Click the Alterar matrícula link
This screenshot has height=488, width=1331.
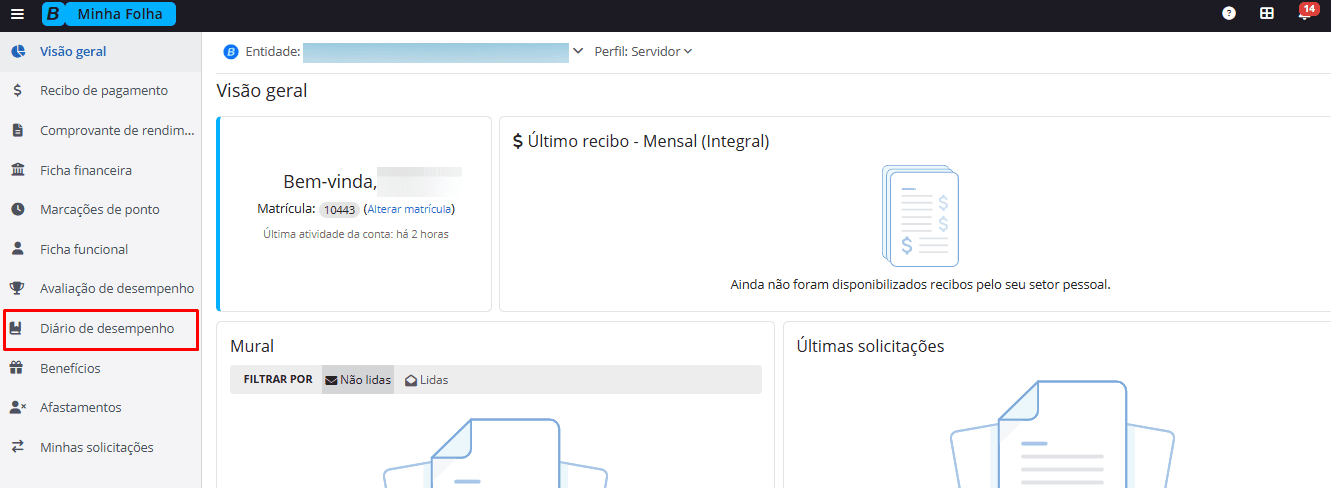coord(410,209)
